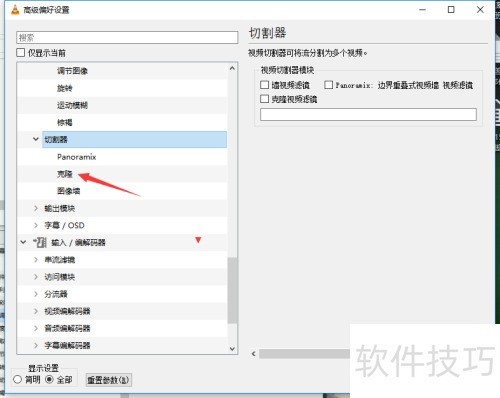Image resolution: width=500 pixels, height=398 pixels.
Task: Select 输出模块 tree item
Action: (x=60, y=208)
